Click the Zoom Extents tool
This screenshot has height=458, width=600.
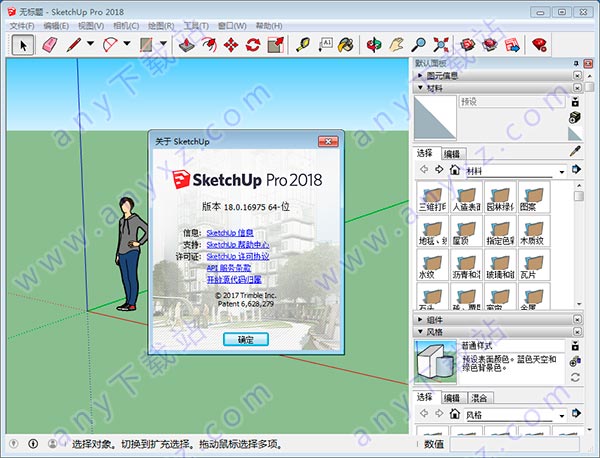coord(441,45)
